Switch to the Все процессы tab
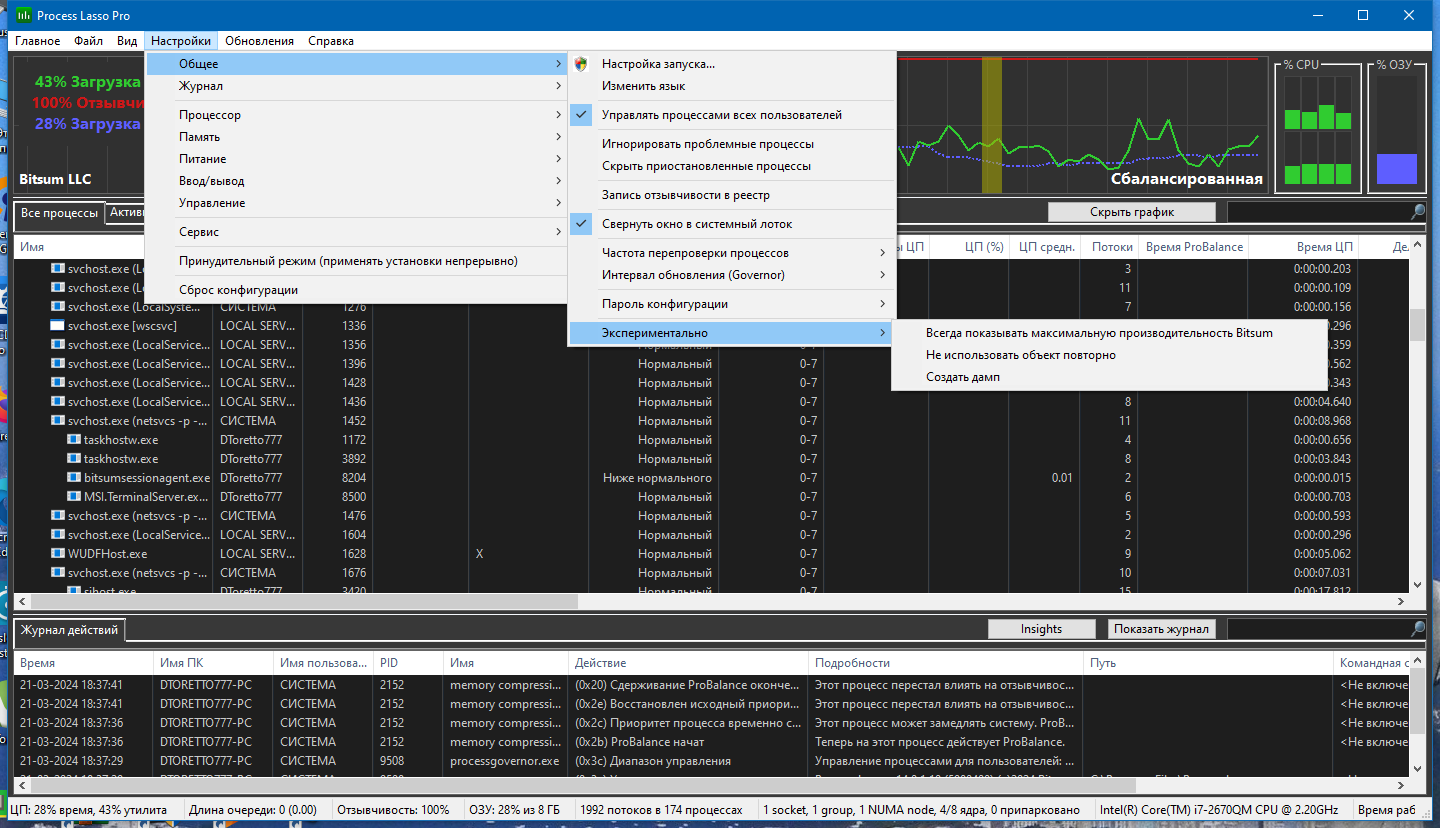The height and width of the screenshot is (828, 1440). 60,213
